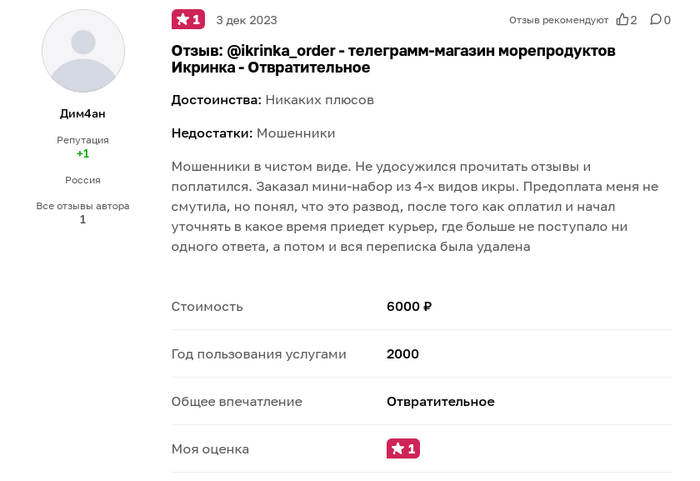
Task: Open the Дим4ан profile username link
Action: point(83,114)
